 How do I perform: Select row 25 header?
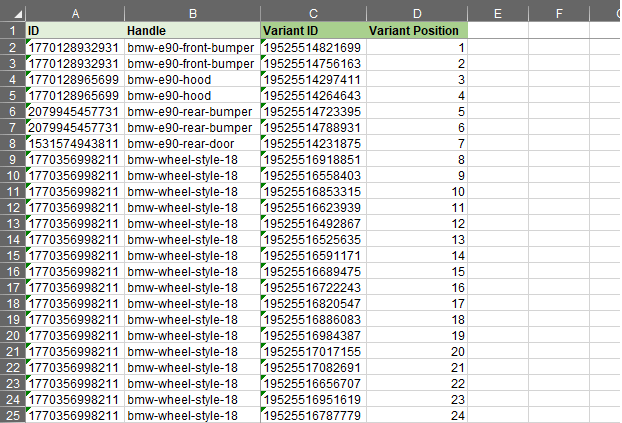[x=13, y=415]
